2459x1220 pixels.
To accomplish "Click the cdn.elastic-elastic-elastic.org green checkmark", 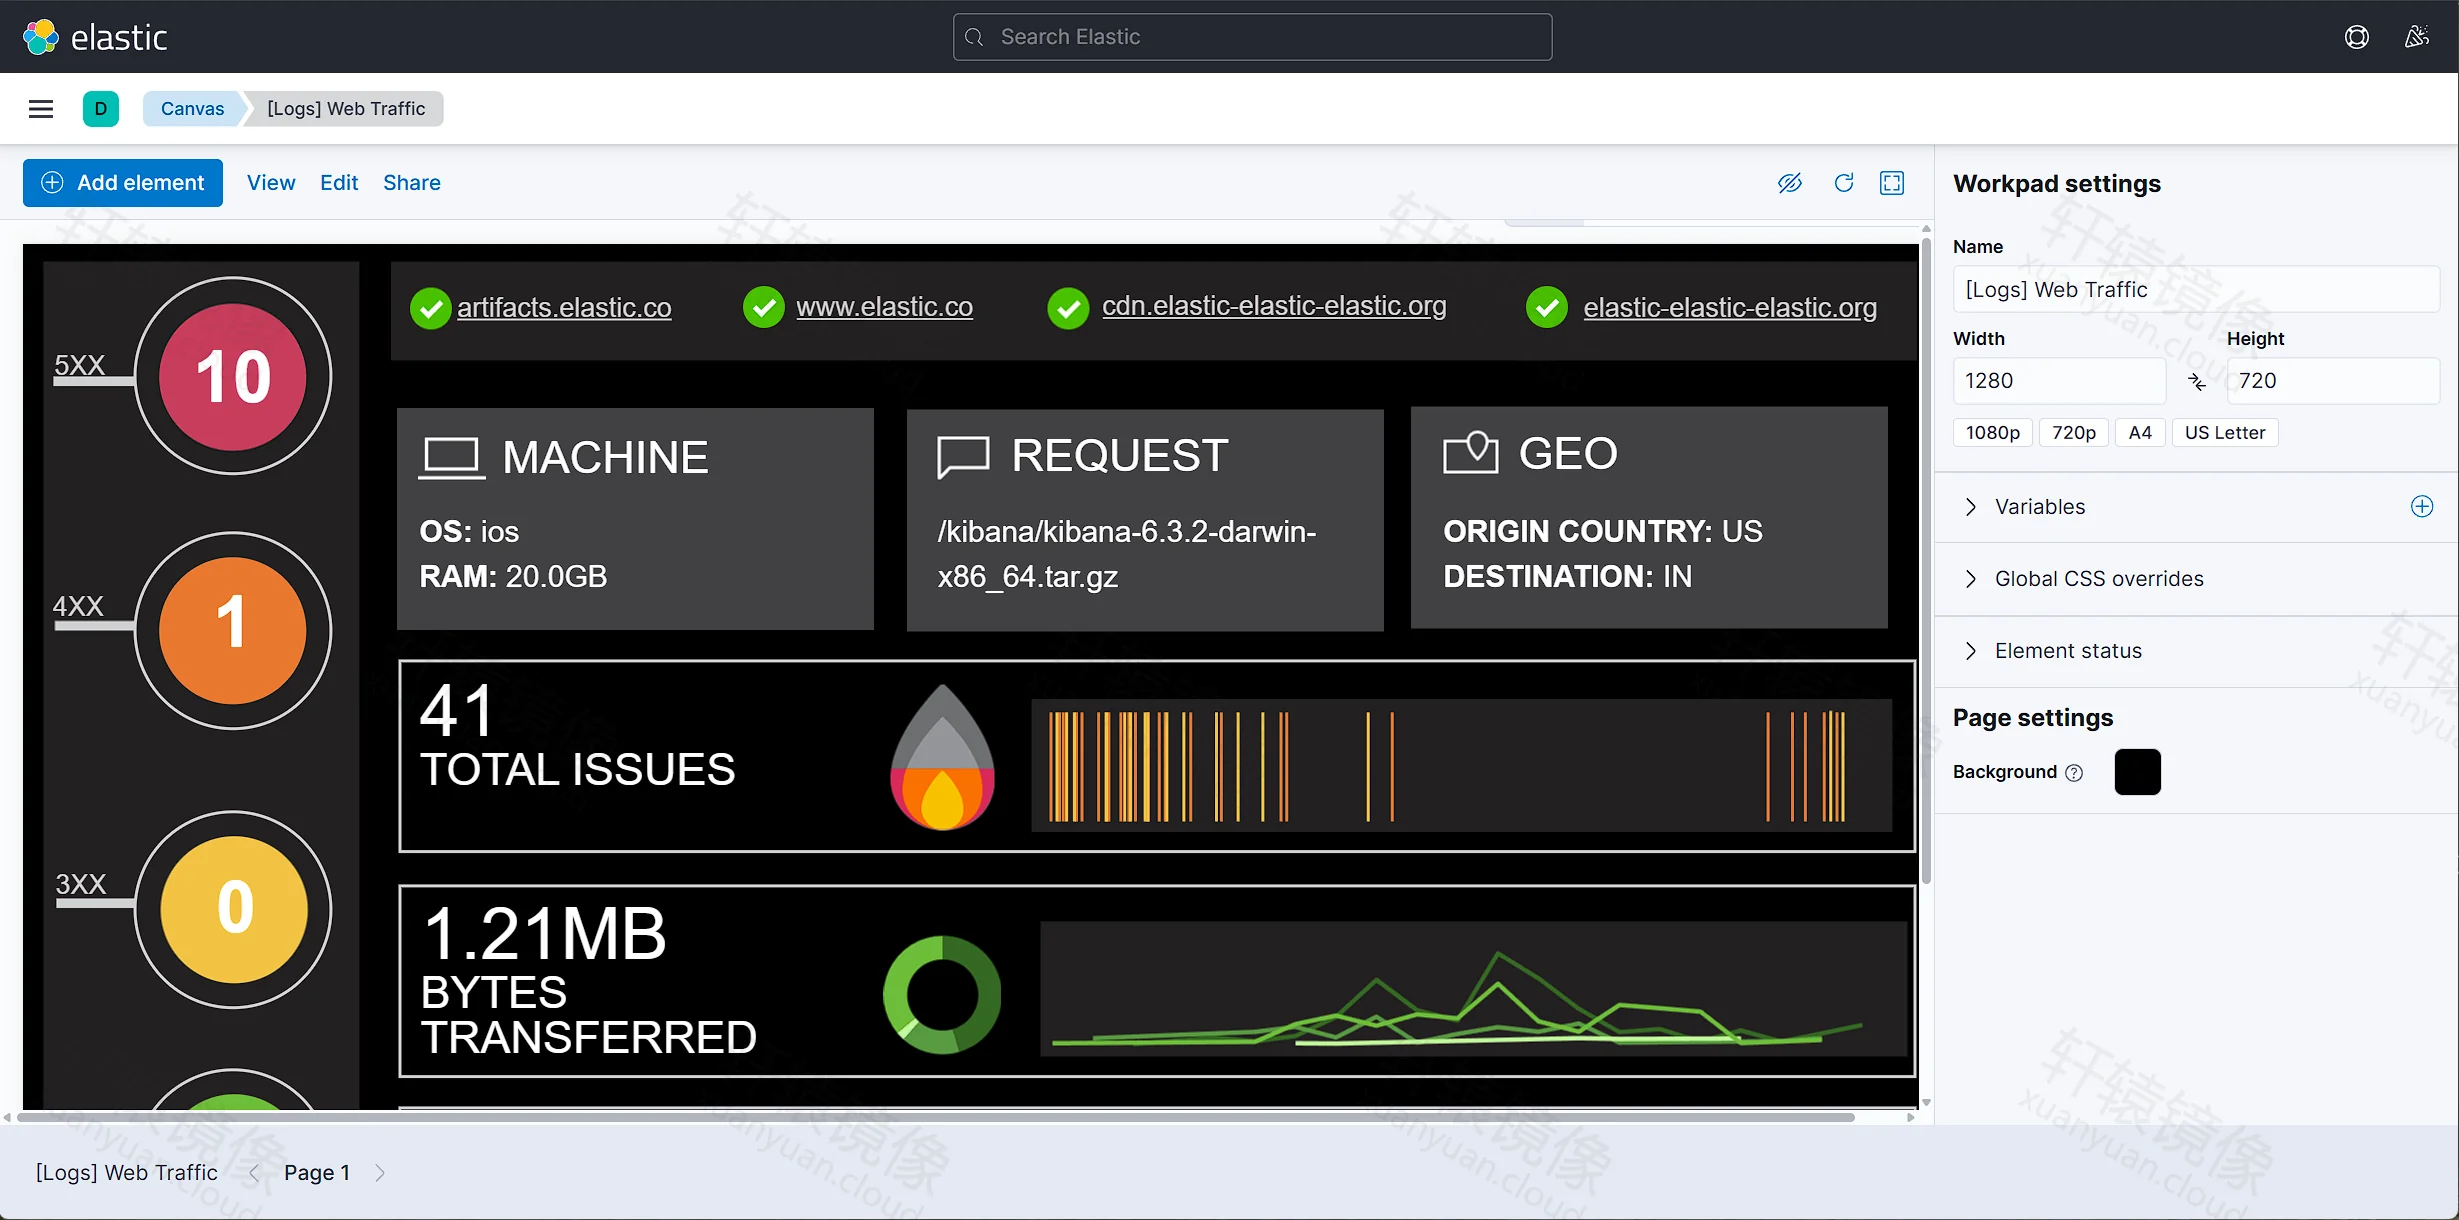I will tap(1068, 308).
